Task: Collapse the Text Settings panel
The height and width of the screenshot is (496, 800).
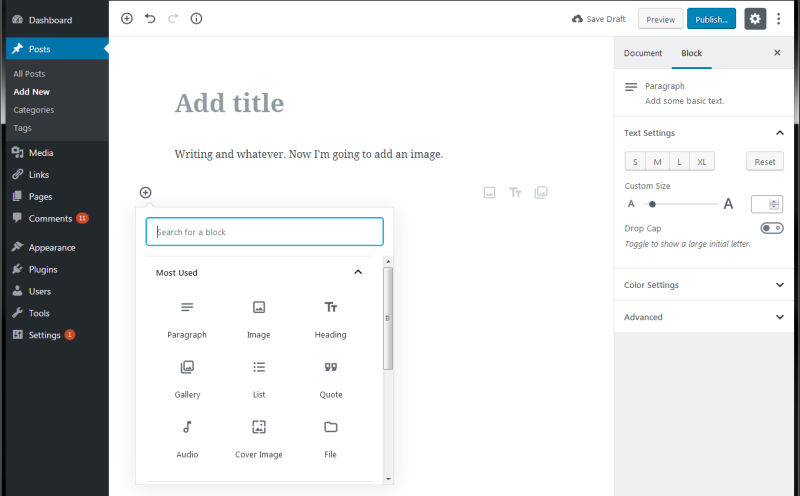Action: 704,133
